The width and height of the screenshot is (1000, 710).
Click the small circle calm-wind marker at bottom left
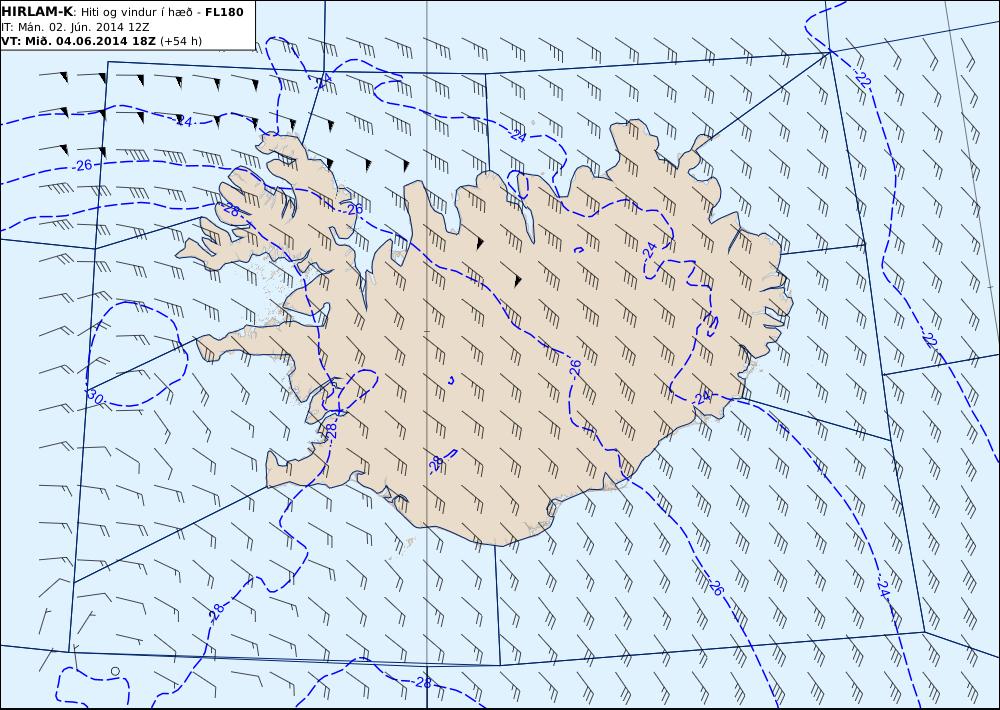click(115, 670)
